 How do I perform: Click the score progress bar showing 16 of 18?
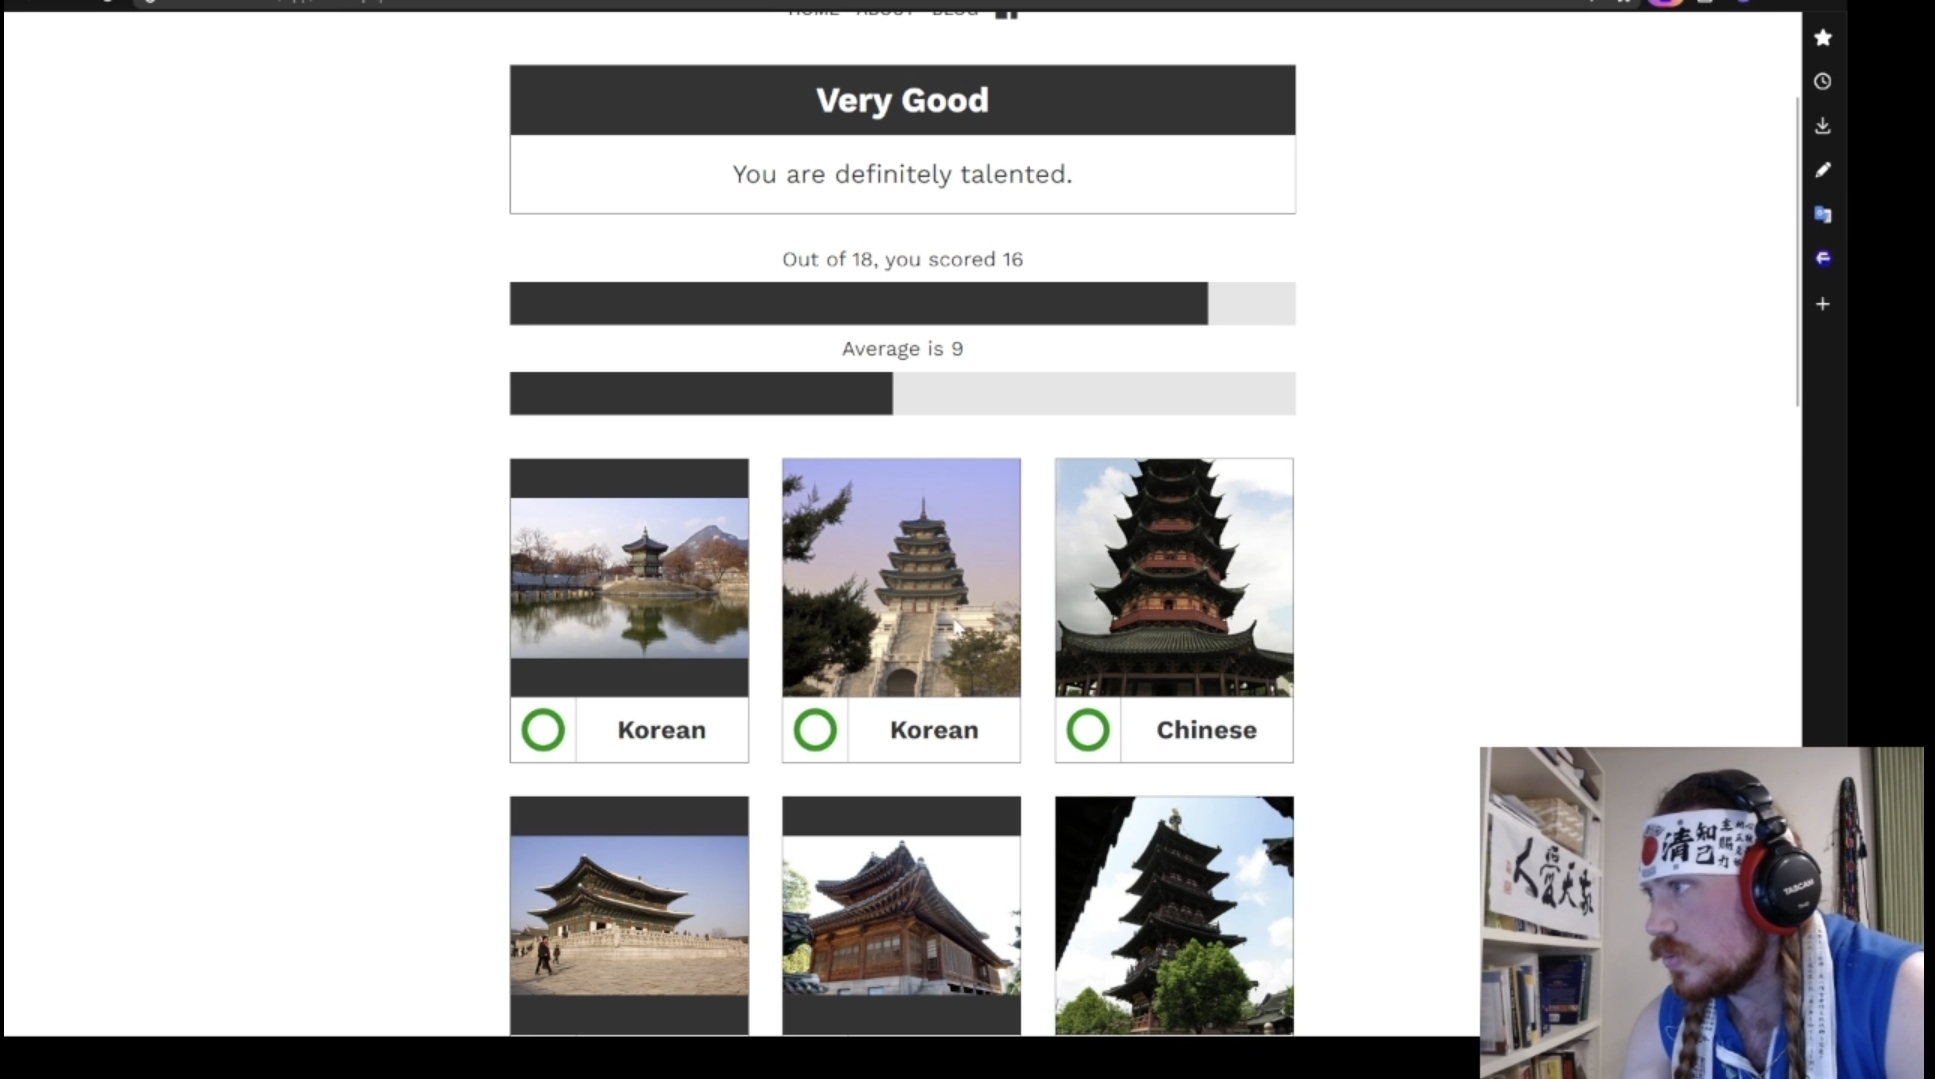pyautogui.click(x=902, y=303)
